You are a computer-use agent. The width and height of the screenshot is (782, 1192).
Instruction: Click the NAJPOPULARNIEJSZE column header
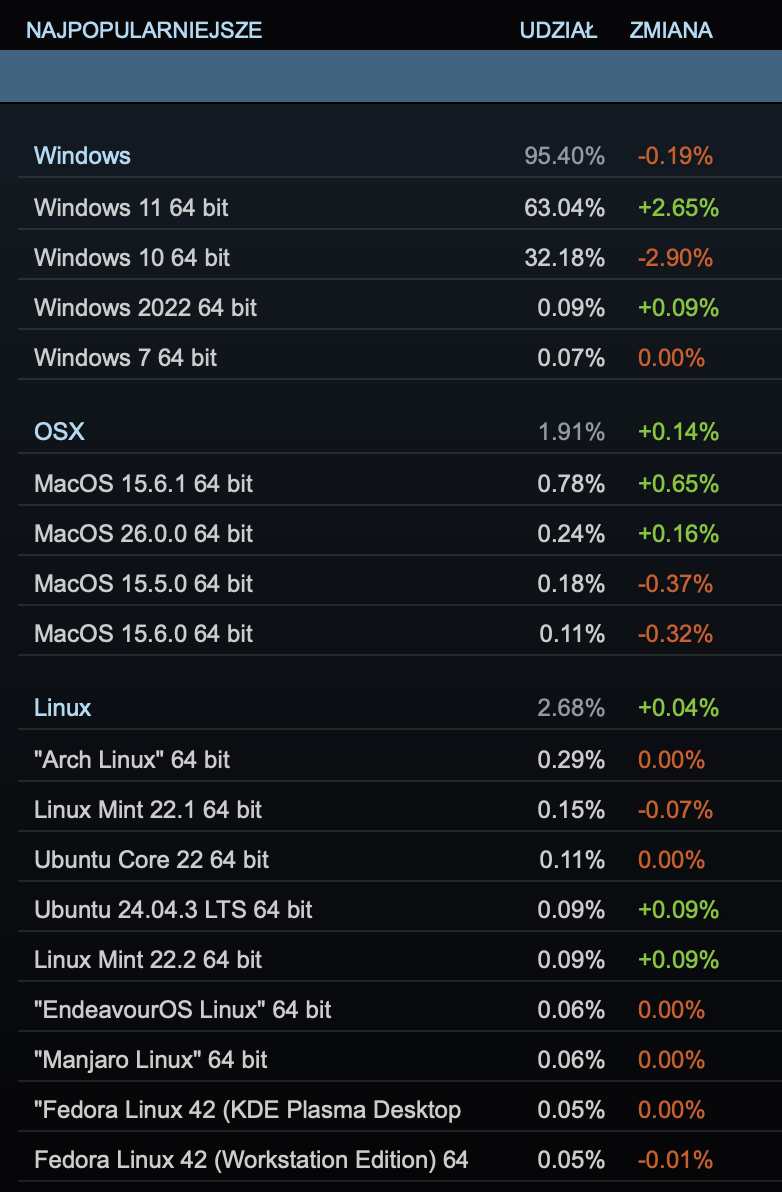pos(144,30)
